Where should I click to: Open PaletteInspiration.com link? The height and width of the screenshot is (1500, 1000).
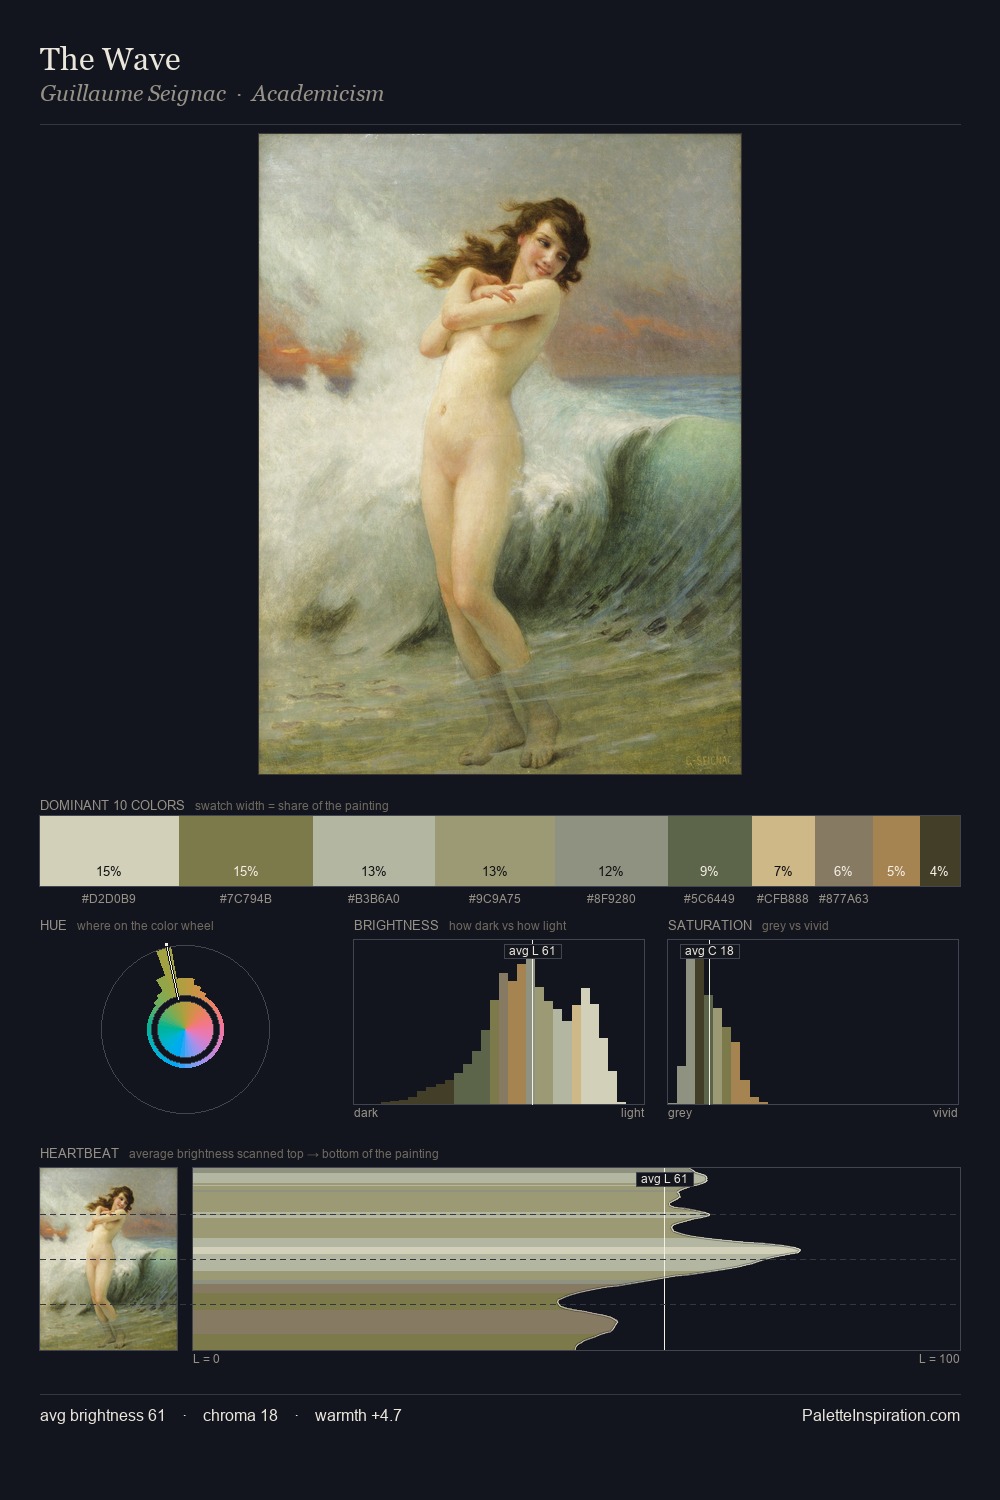881,1415
